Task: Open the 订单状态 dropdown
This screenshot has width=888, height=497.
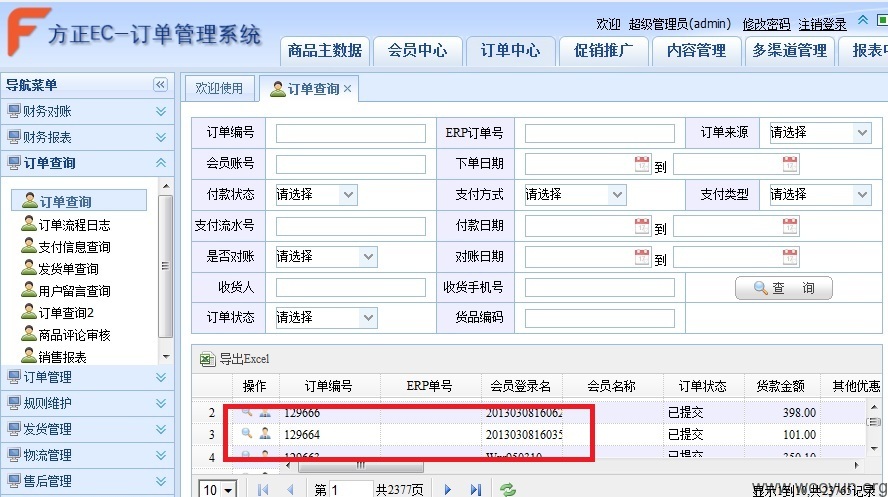Action: [x=368, y=318]
